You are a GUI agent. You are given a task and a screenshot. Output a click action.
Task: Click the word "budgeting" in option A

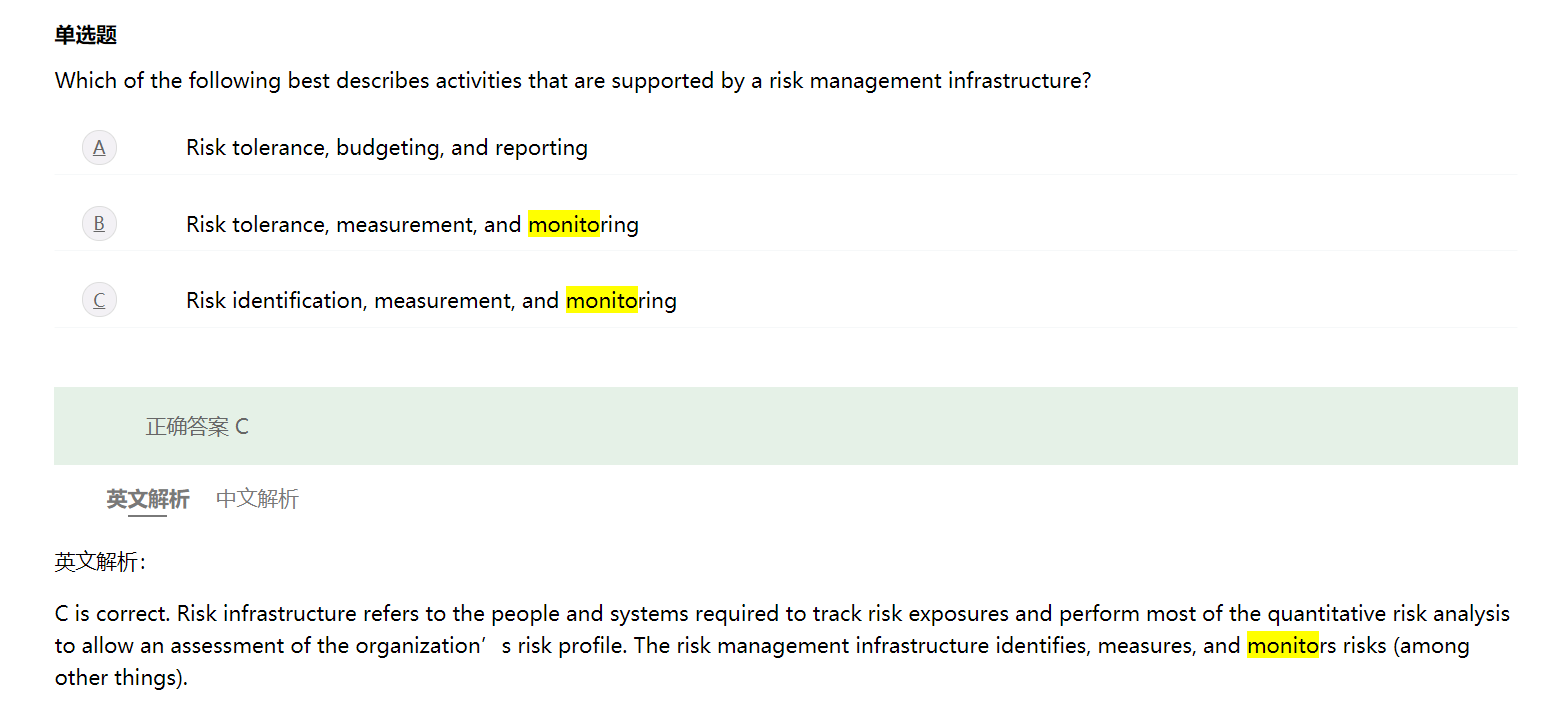387,148
